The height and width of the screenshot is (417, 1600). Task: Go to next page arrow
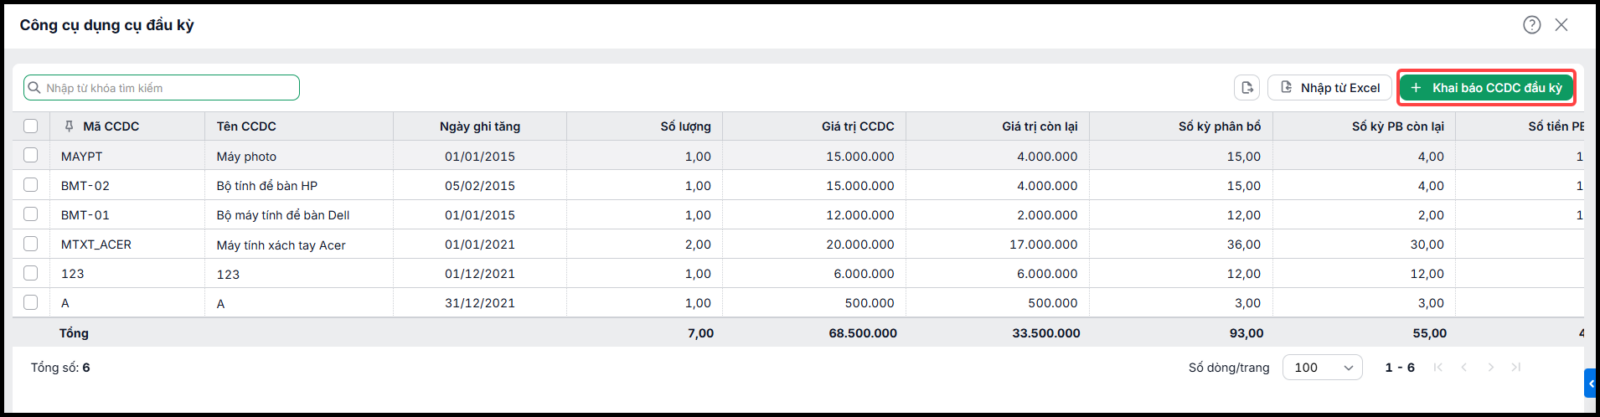(x=1490, y=367)
